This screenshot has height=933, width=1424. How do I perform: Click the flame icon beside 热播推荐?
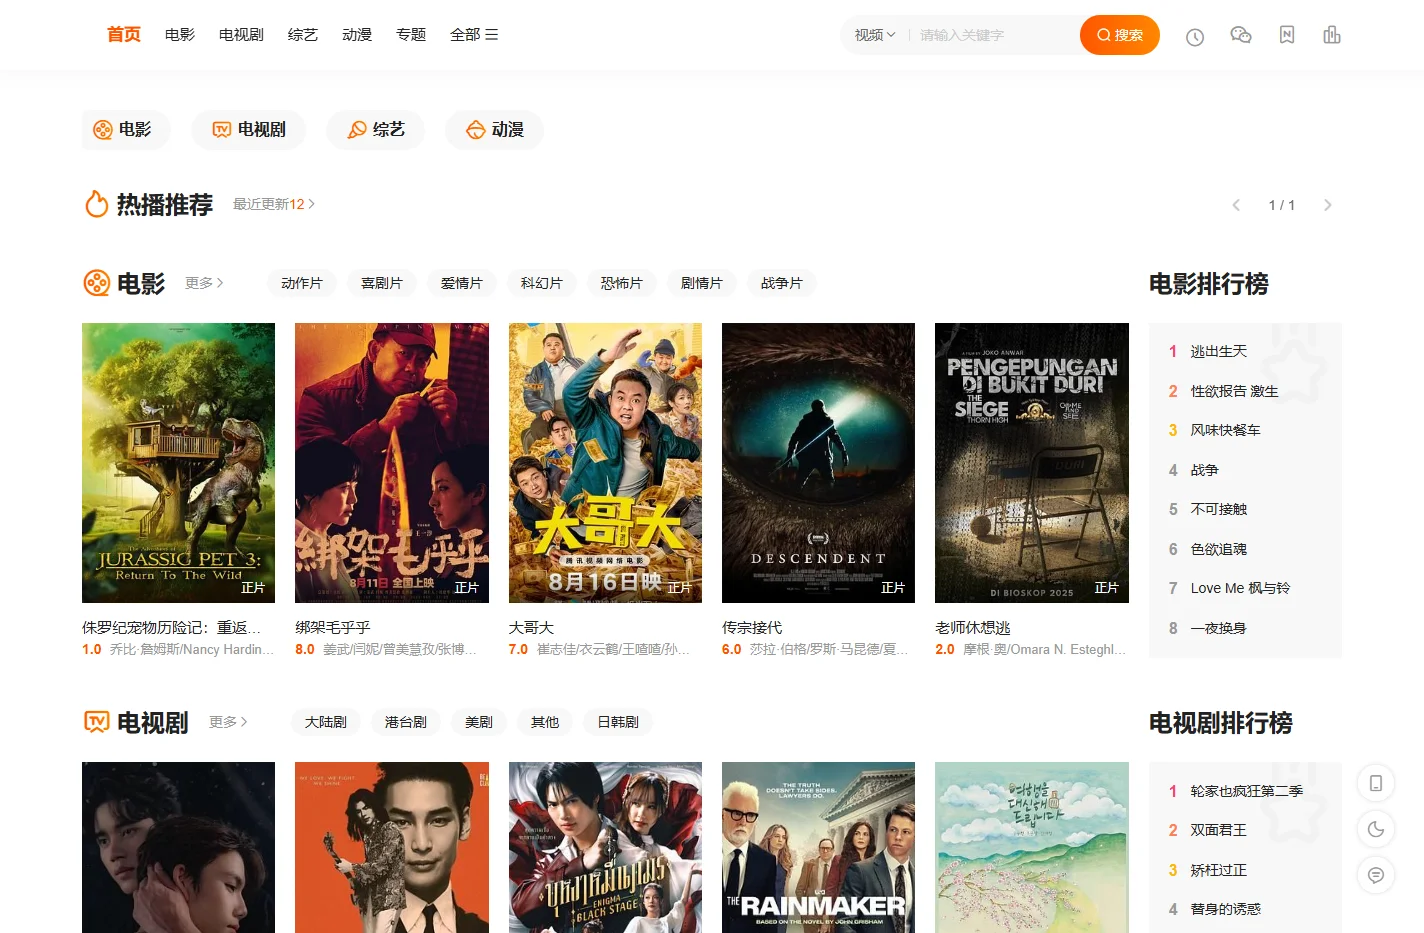tap(96, 204)
